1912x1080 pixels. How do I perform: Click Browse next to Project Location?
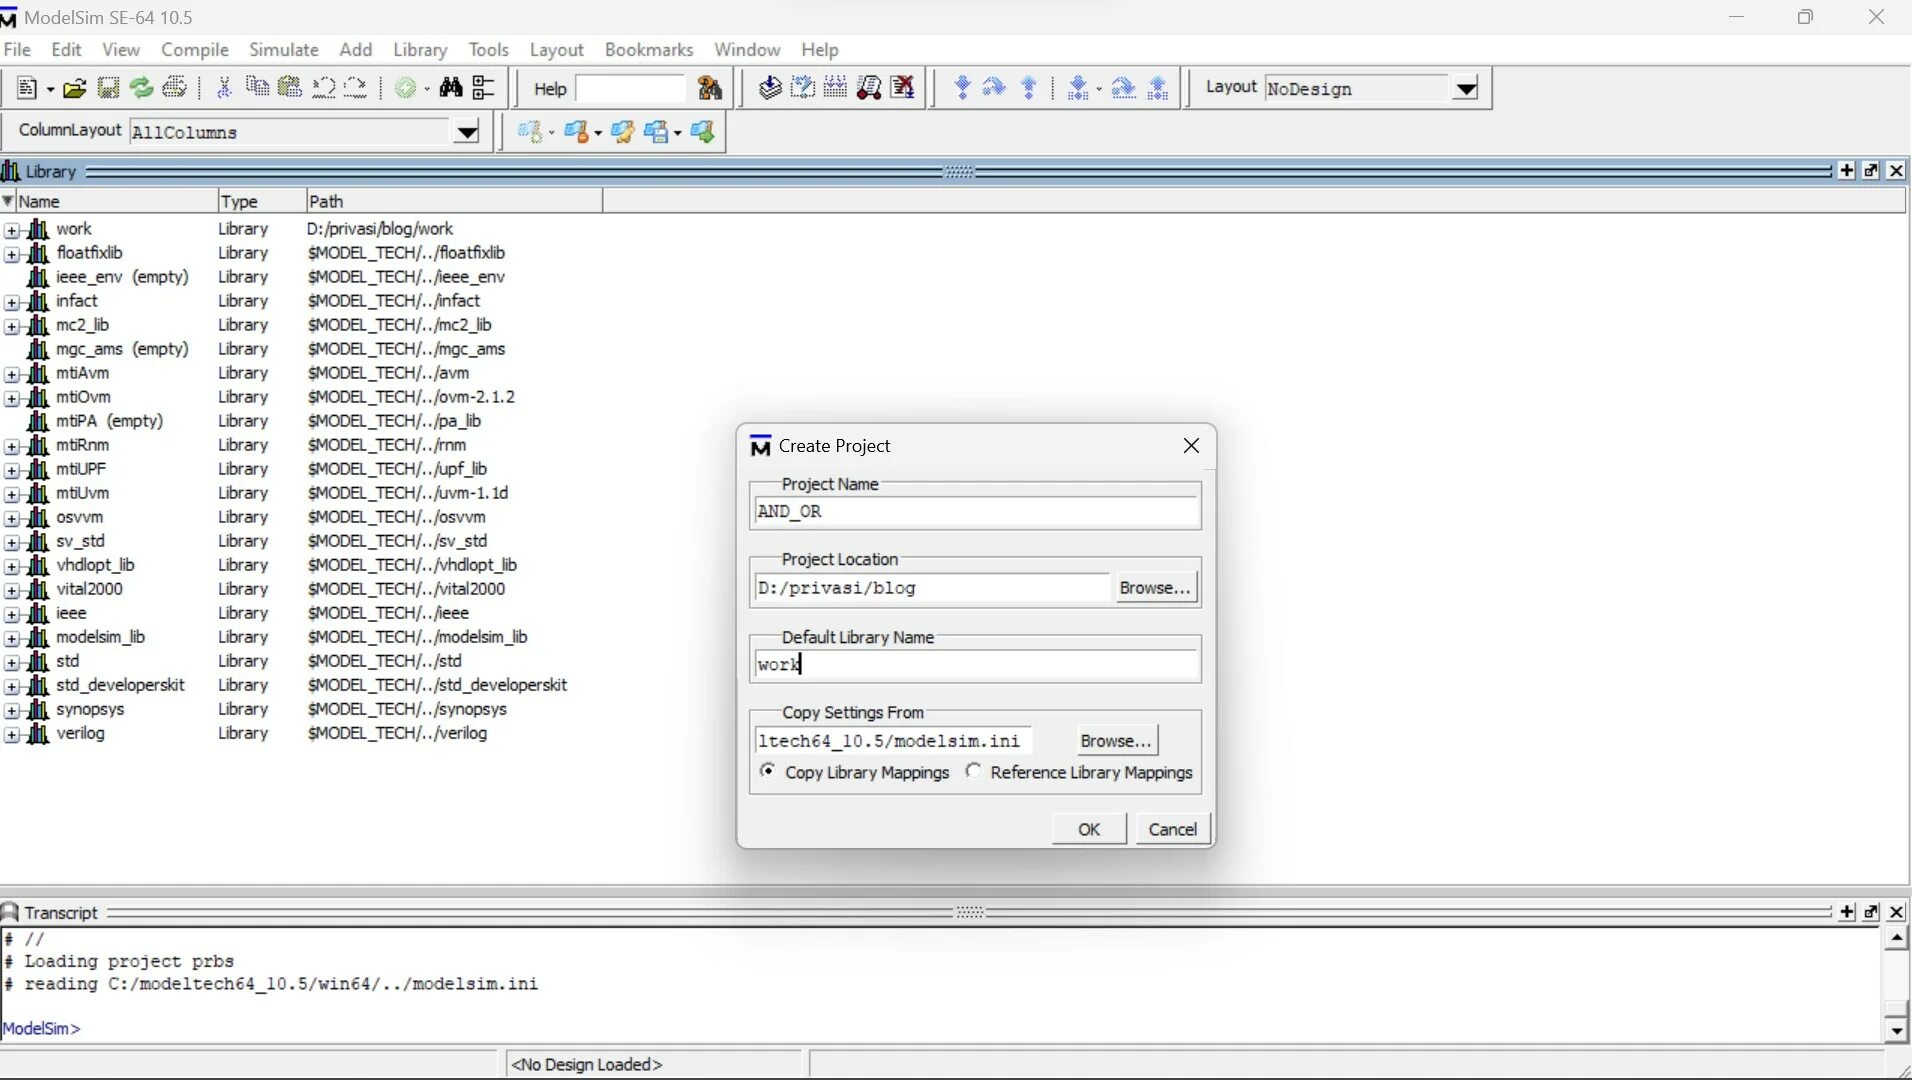[x=1155, y=588]
